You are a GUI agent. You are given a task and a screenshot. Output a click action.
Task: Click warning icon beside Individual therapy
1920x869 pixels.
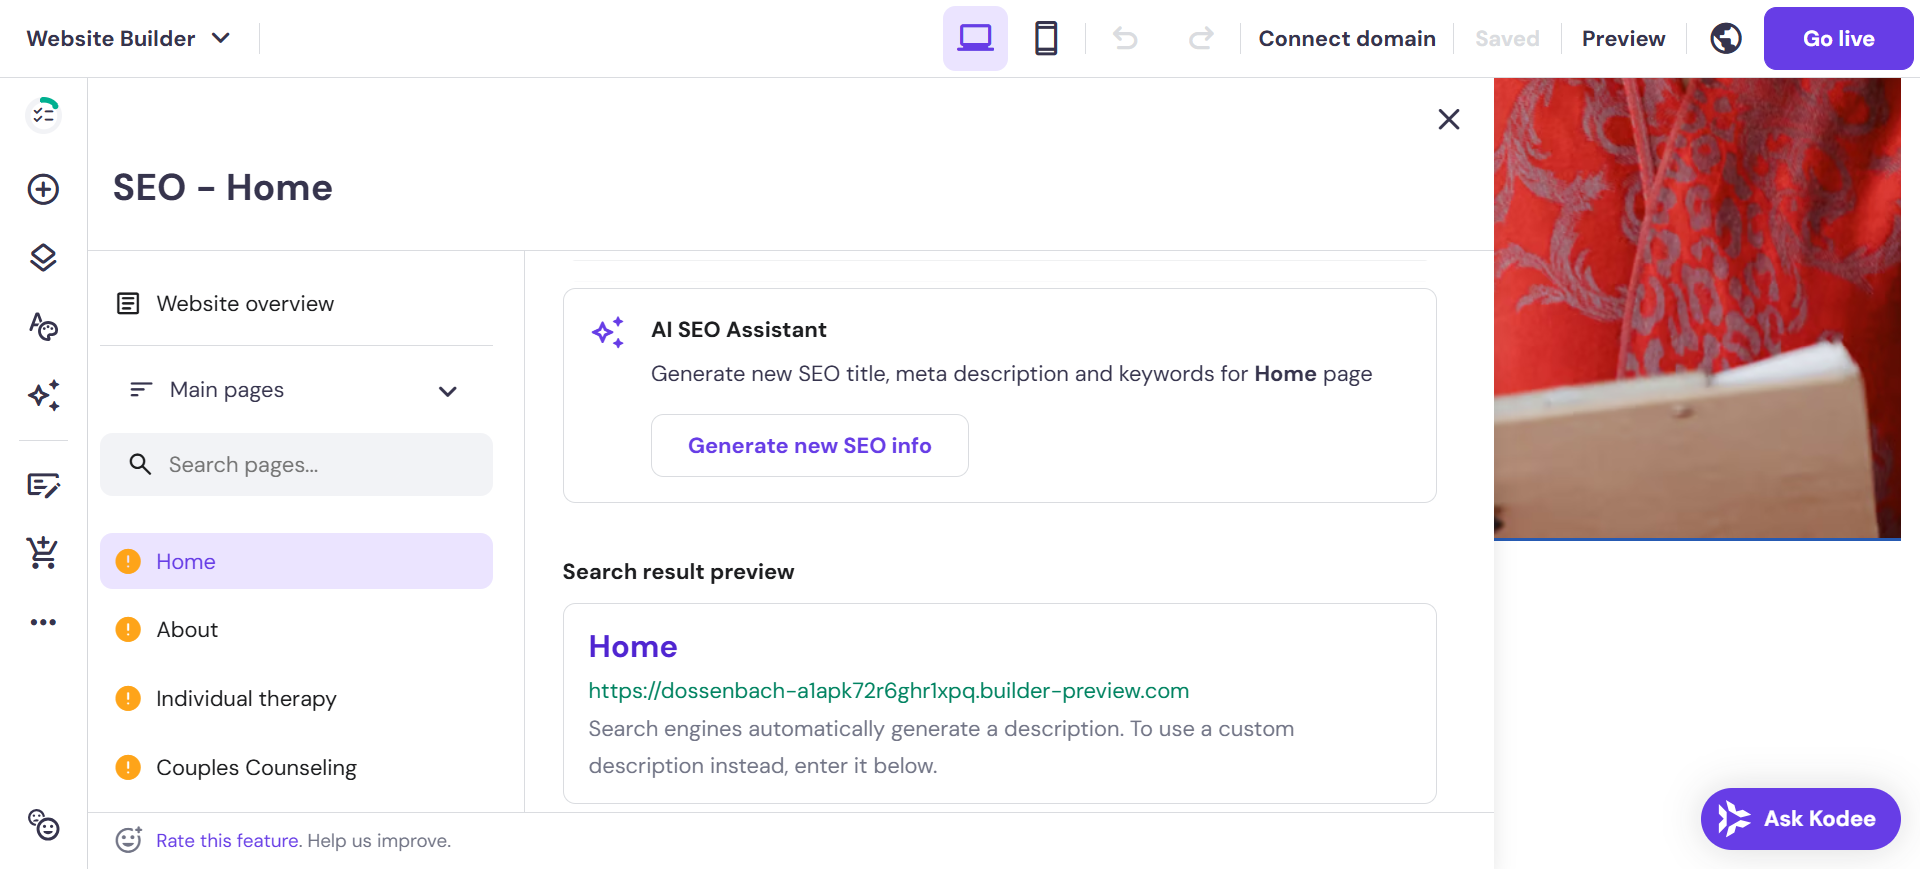[128, 698]
